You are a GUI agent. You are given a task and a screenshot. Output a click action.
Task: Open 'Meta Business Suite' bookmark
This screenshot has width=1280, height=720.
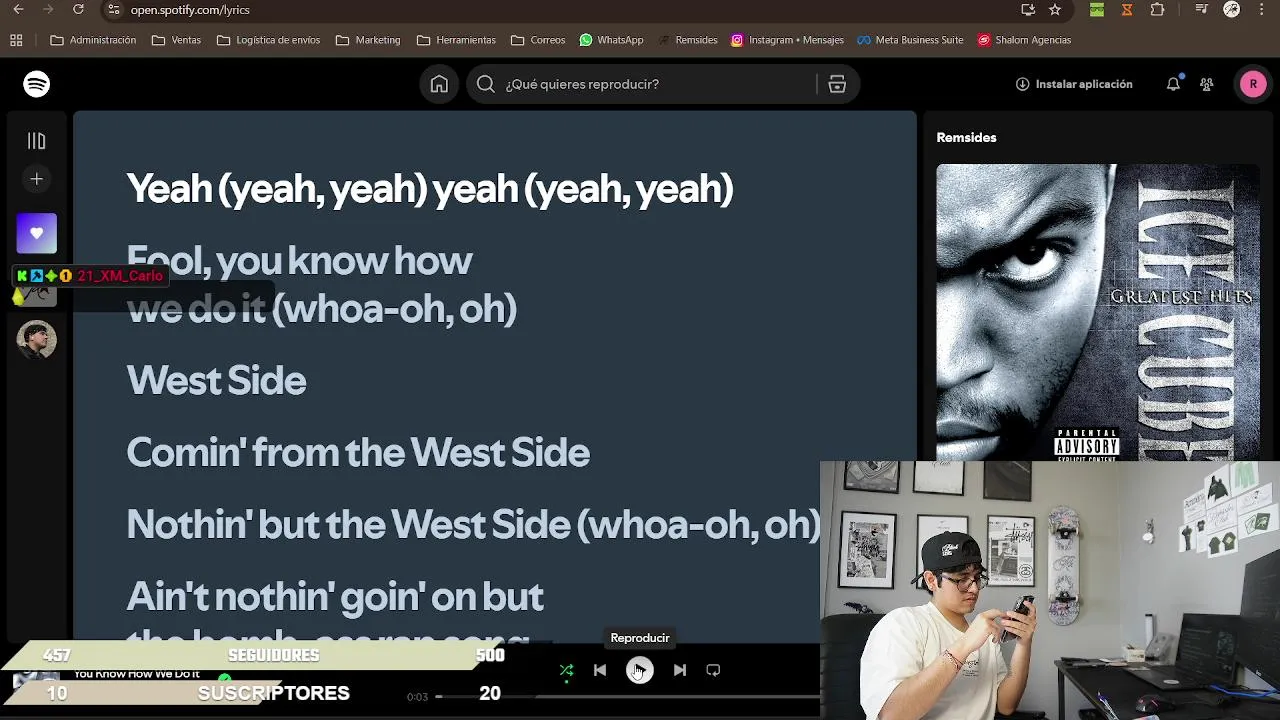[910, 40]
